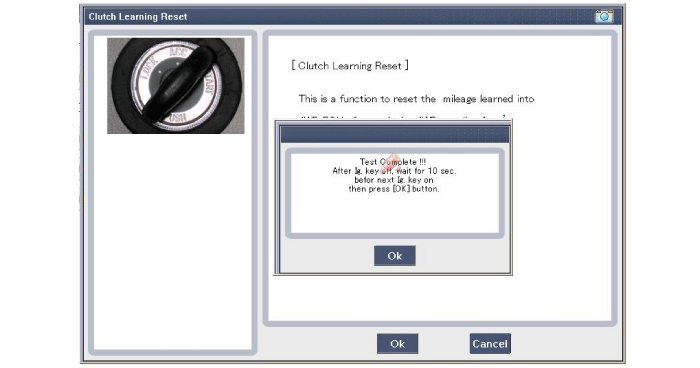Click the "then press [OK] button." line
700x368 pixels.
394,189
